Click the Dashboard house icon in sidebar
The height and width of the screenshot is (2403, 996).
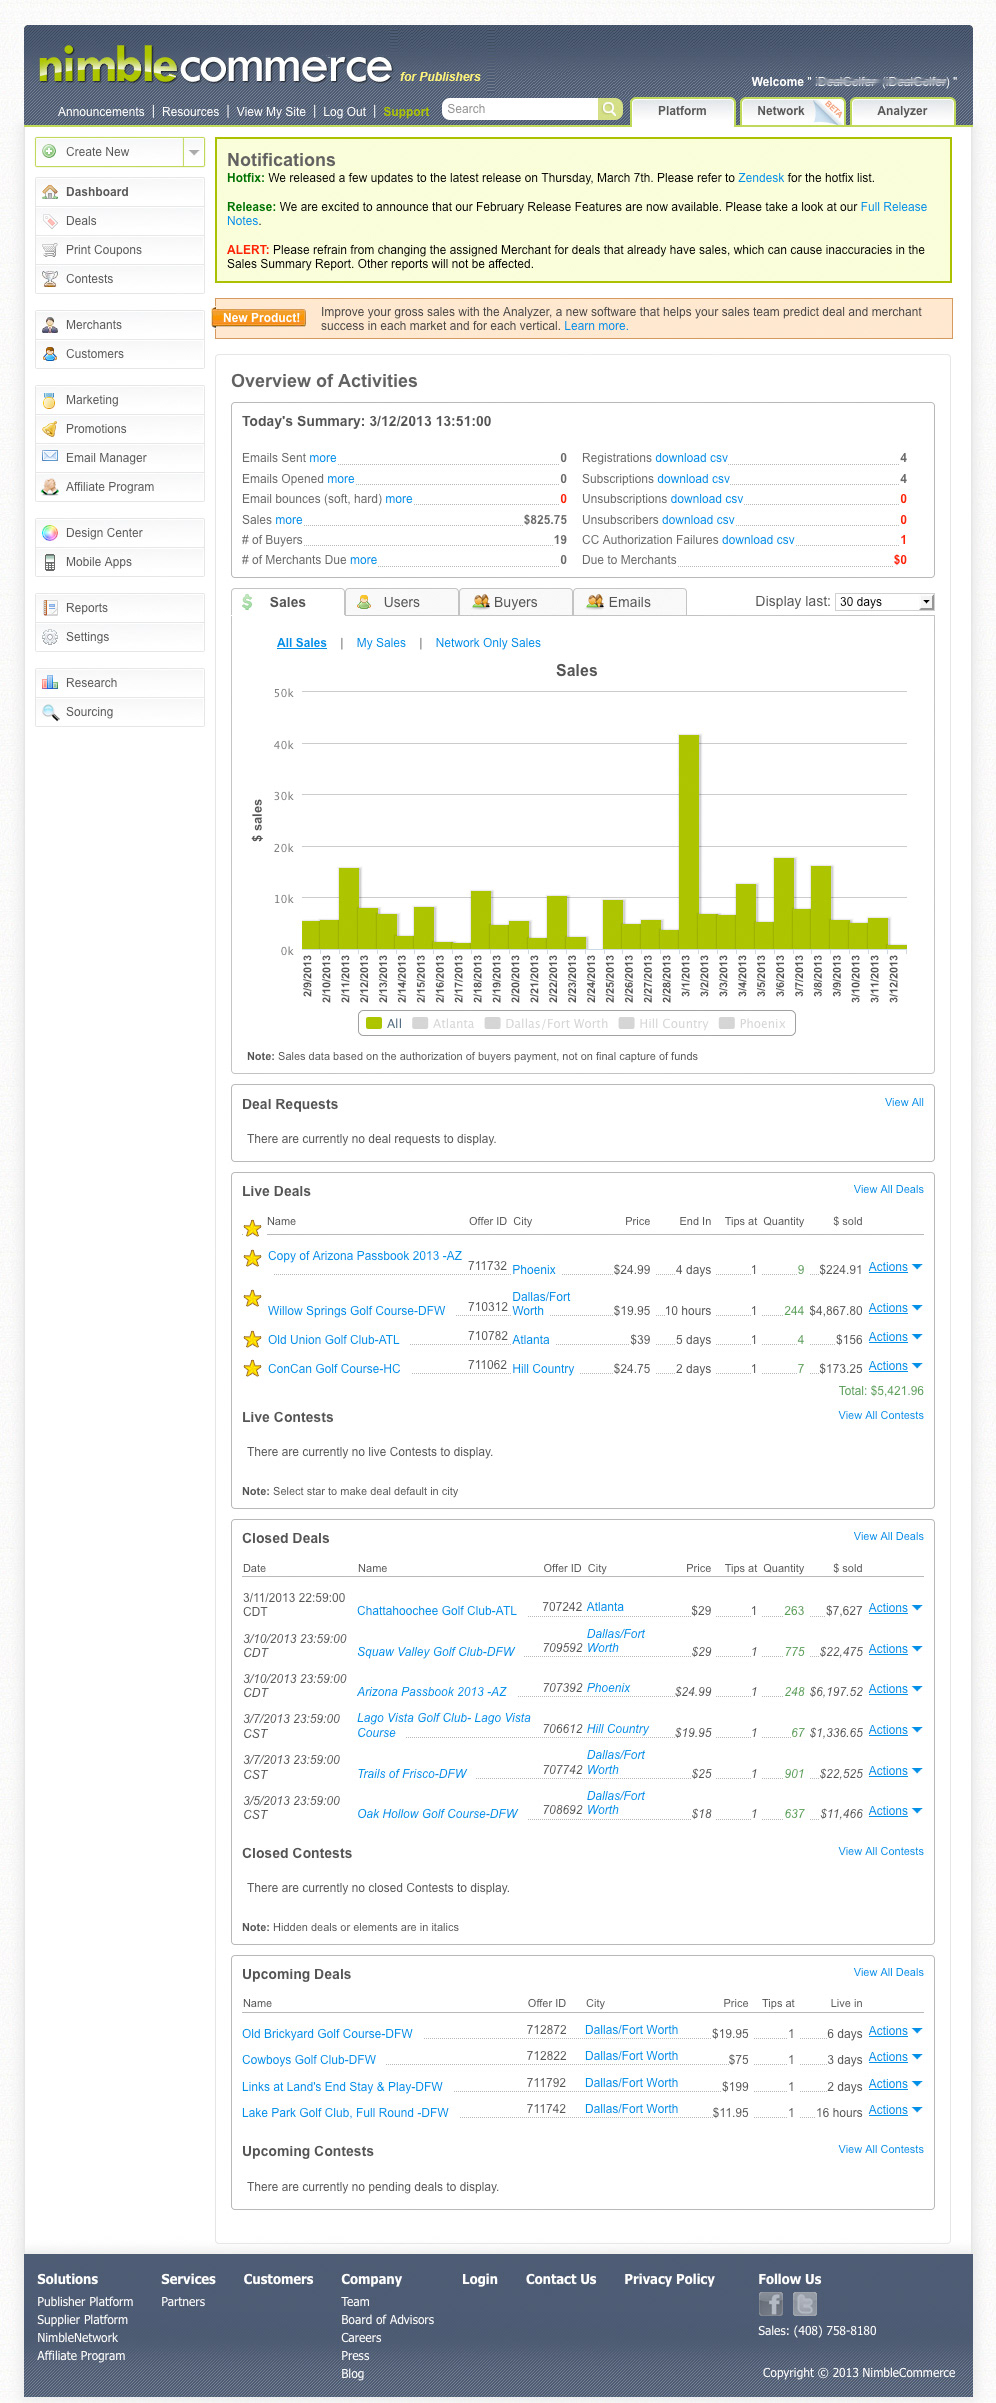(x=50, y=192)
